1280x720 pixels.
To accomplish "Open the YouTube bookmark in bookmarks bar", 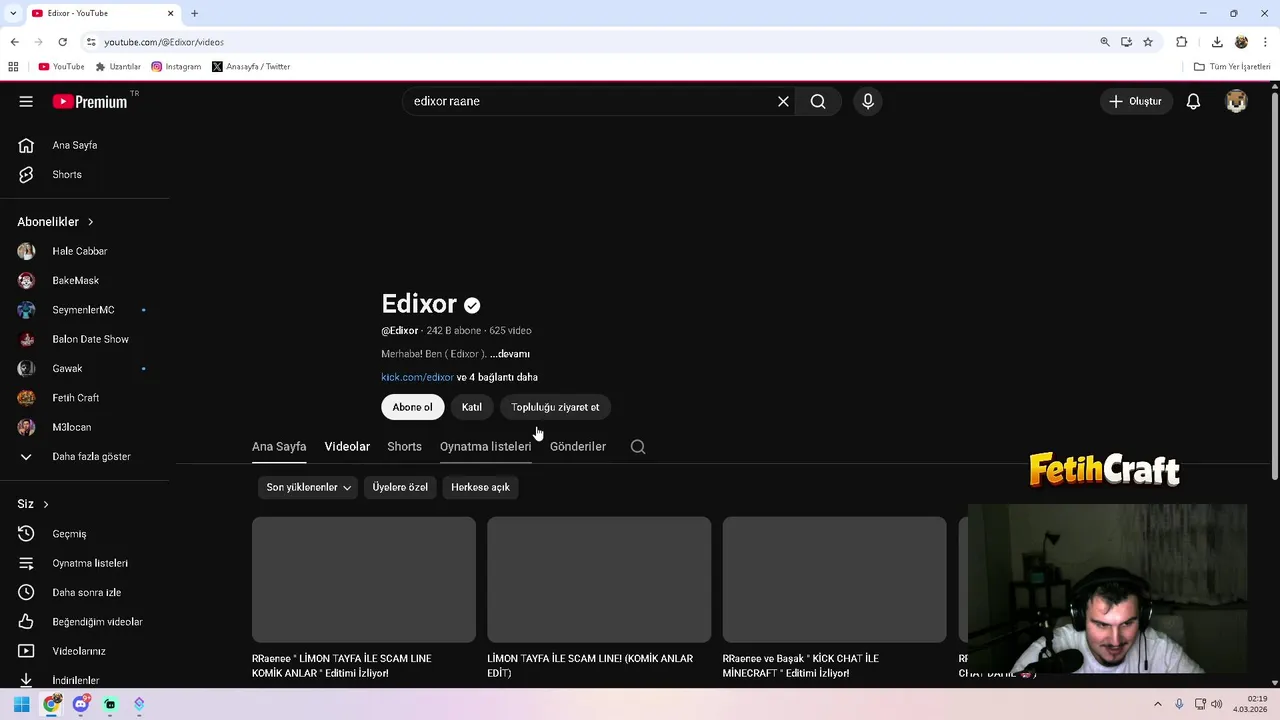I will pyautogui.click(x=61, y=66).
